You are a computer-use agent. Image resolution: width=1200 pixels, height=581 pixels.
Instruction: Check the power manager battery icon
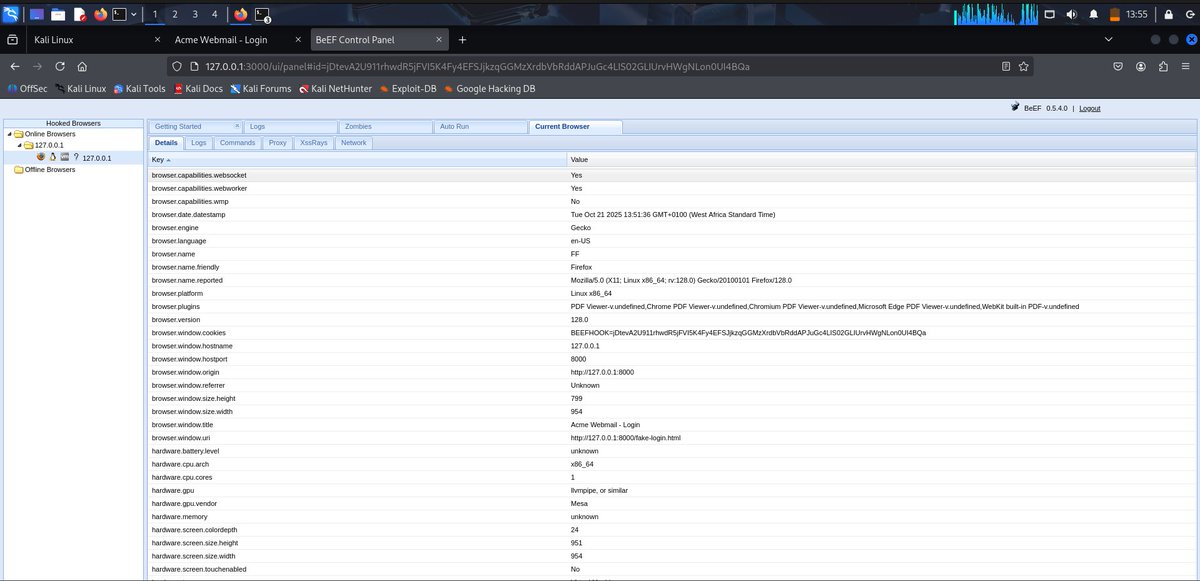(x=1114, y=14)
